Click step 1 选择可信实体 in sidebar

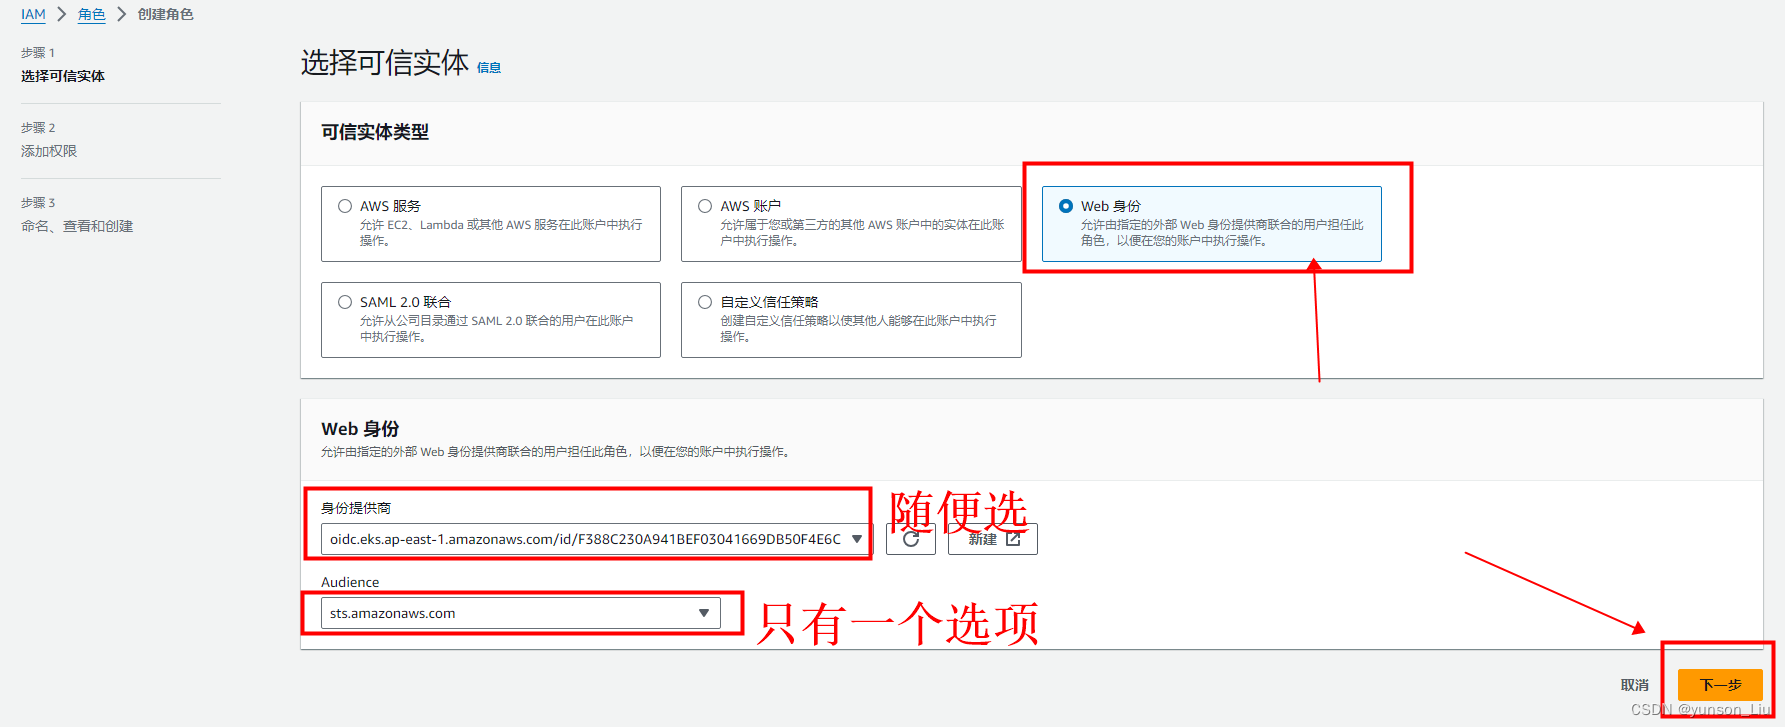coord(63,76)
